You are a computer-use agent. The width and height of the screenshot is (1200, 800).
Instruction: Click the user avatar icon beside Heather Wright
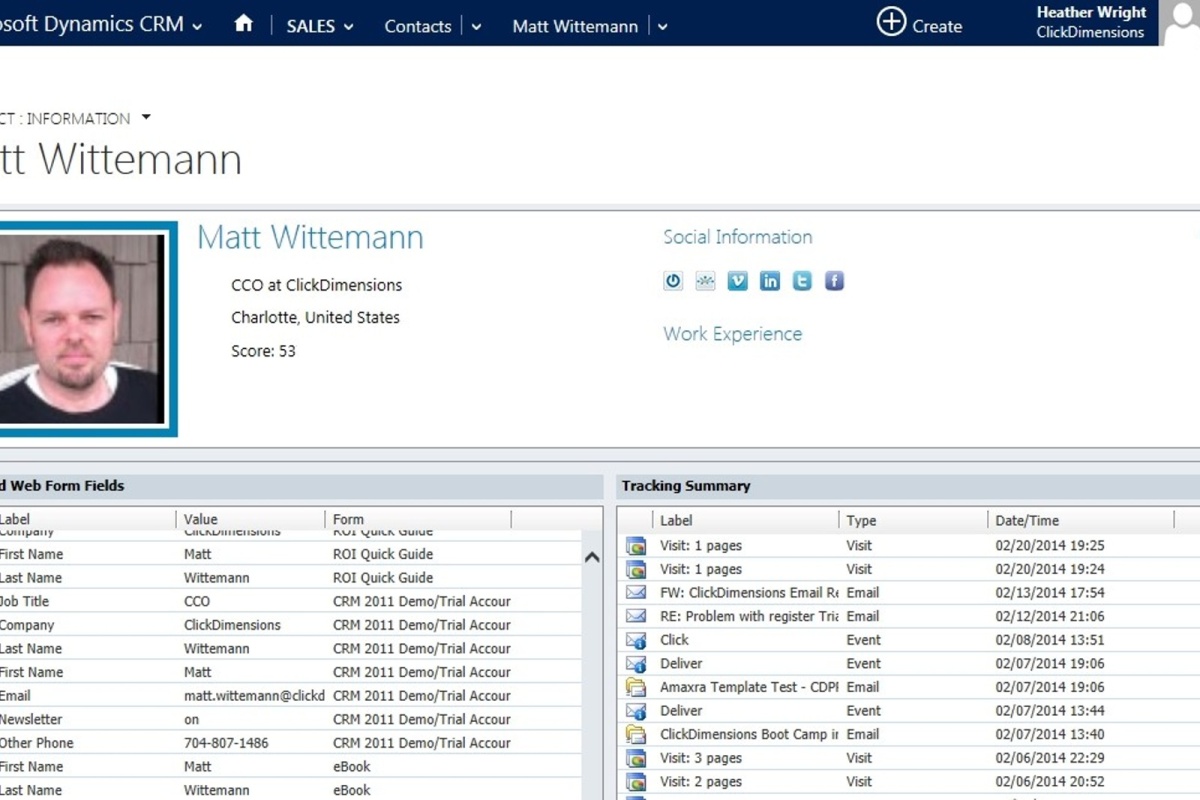[1180, 22]
